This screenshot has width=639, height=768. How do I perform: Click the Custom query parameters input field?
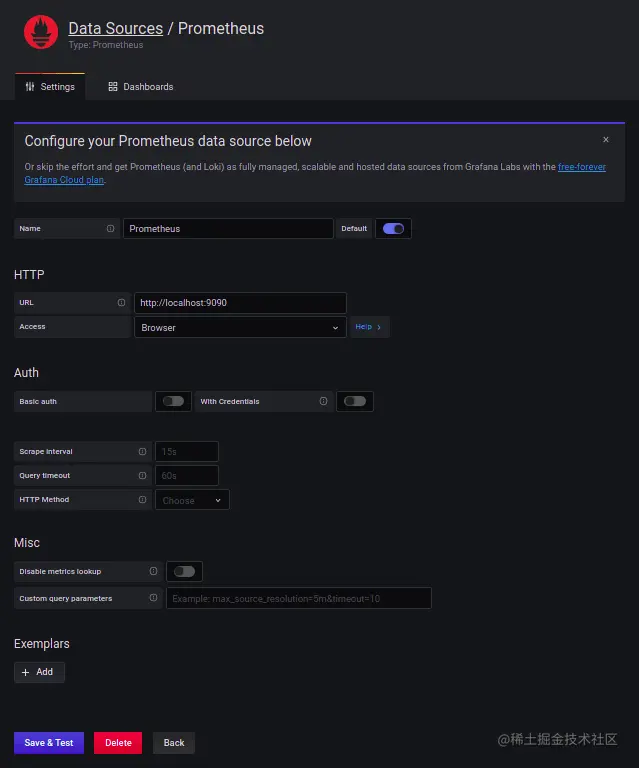[299, 598]
